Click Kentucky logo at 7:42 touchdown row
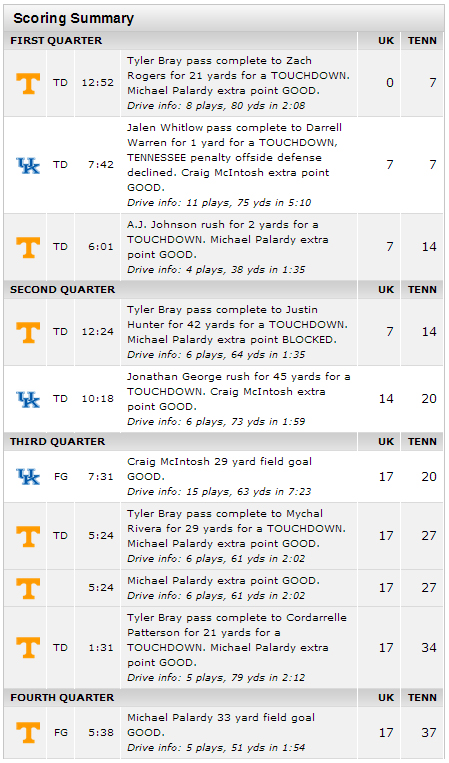Image resolution: width=449 pixels, height=763 pixels. [x=28, y=165]
